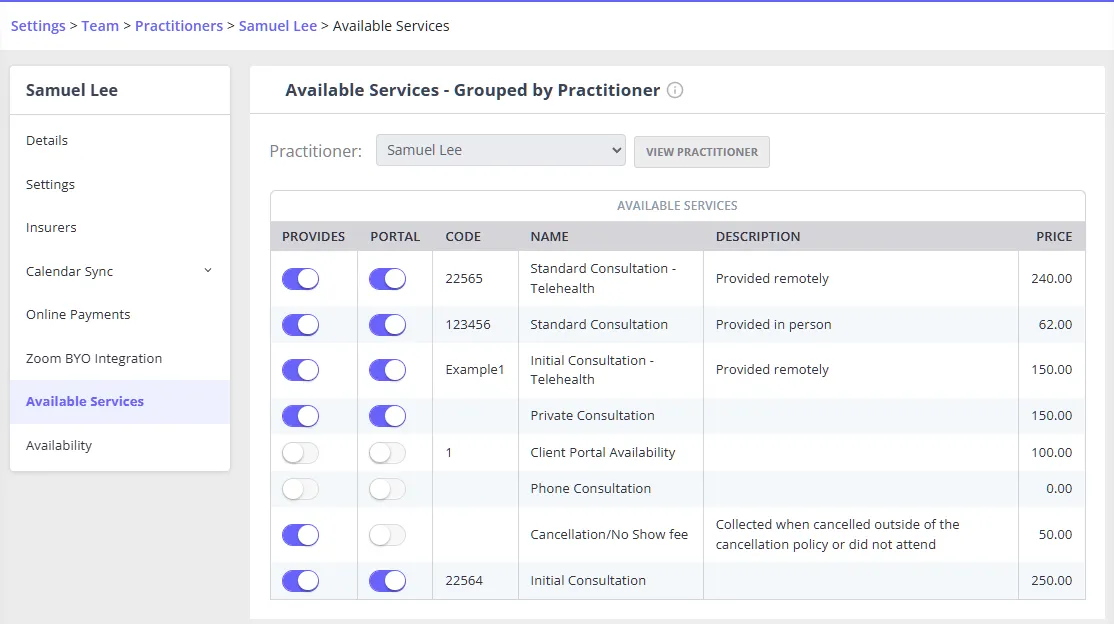
Task: Click the AVAILABLE SERVICES table title
Action: click(x=677, y=206)
